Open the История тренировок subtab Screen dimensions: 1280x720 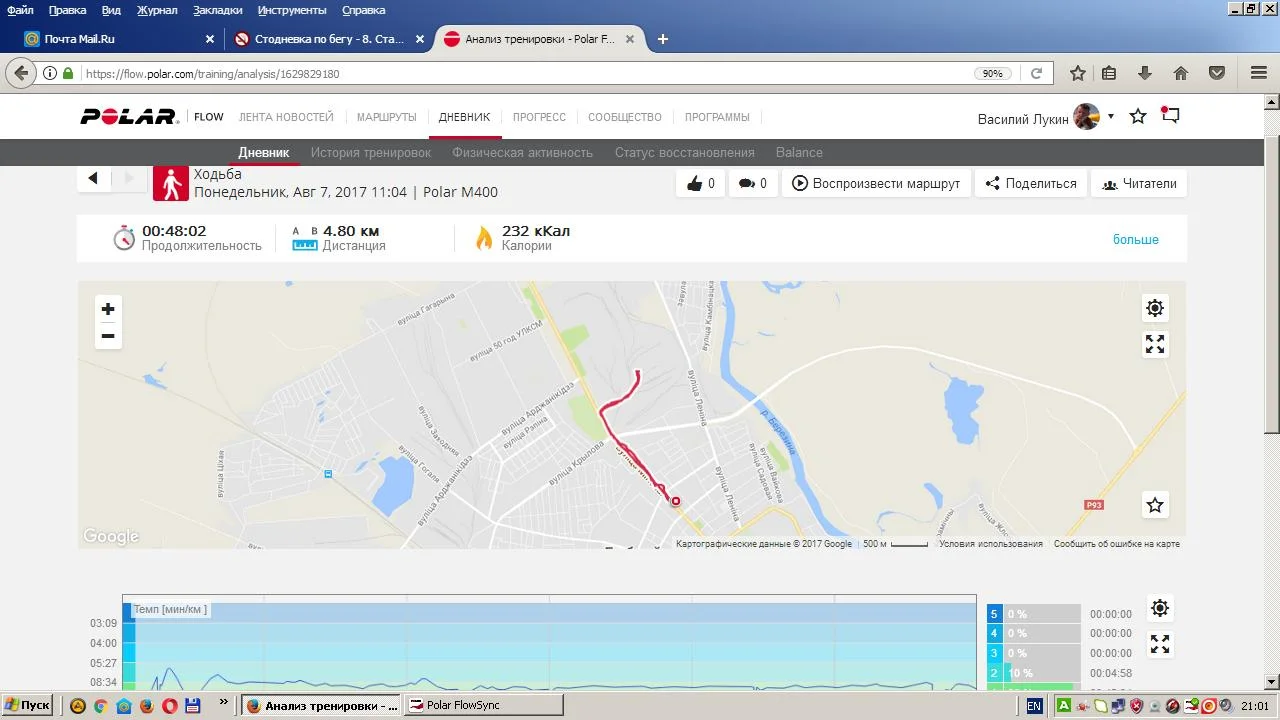[x=371, y=152]
